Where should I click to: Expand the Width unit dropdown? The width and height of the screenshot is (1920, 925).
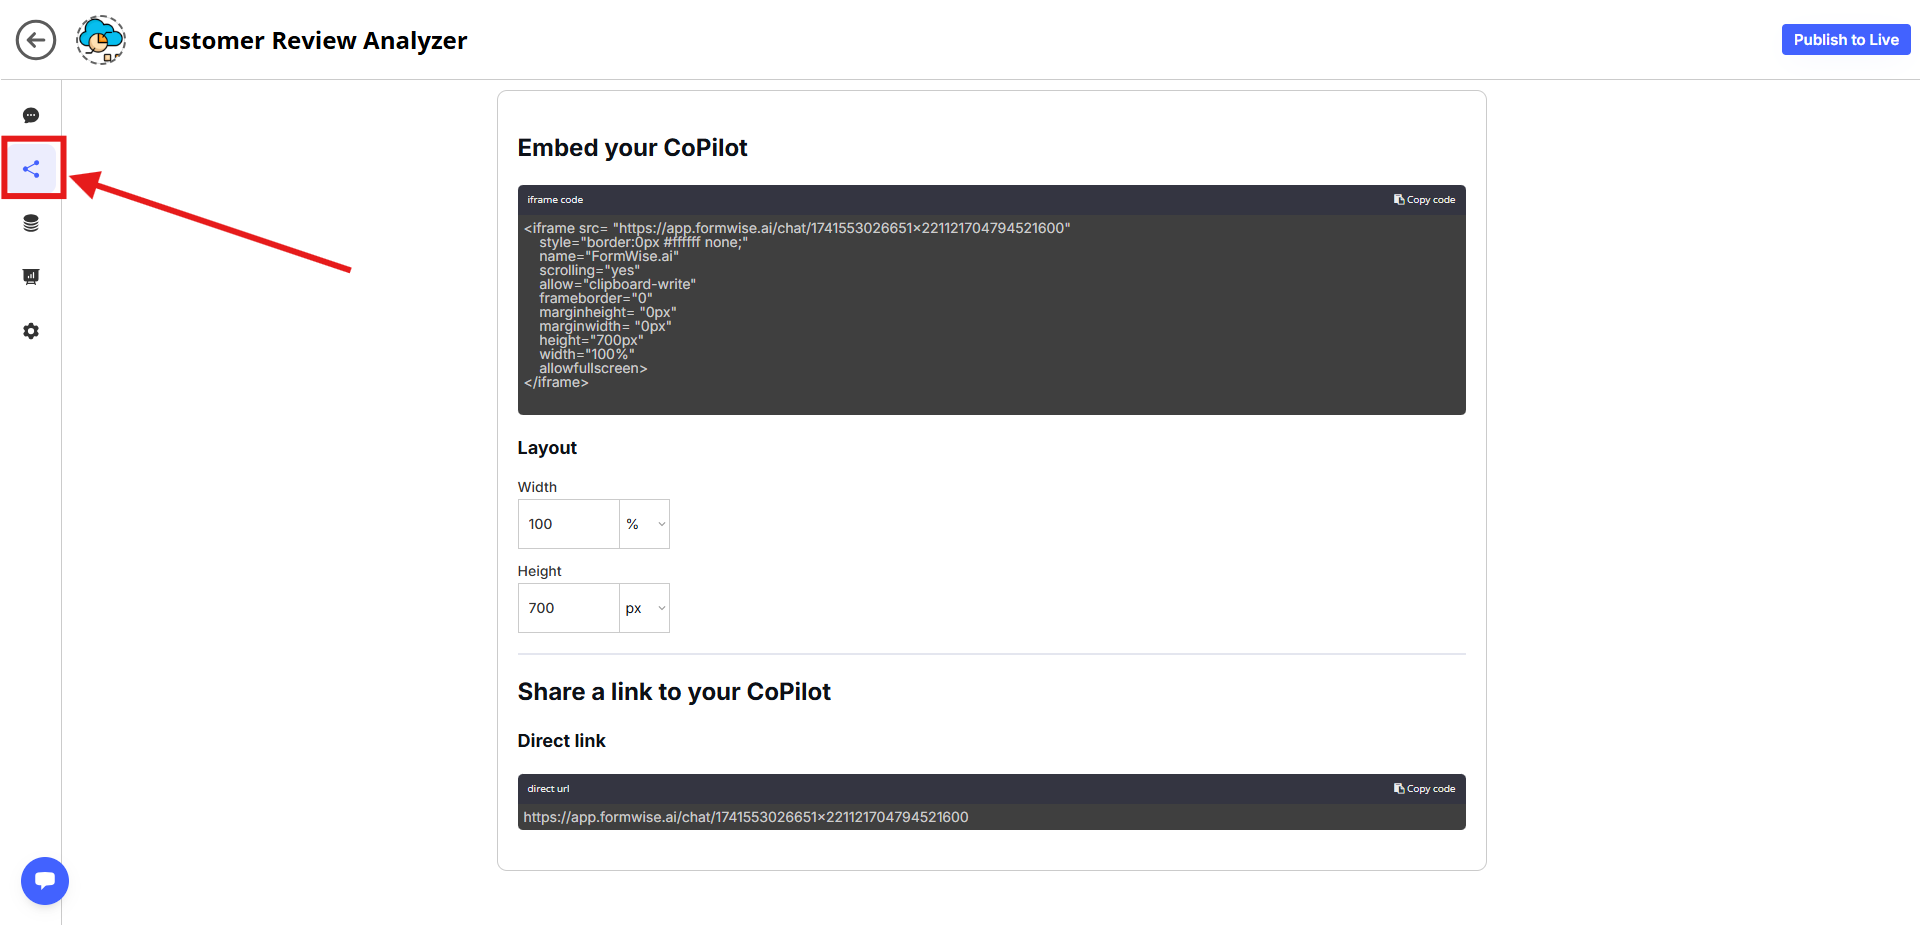645,524
